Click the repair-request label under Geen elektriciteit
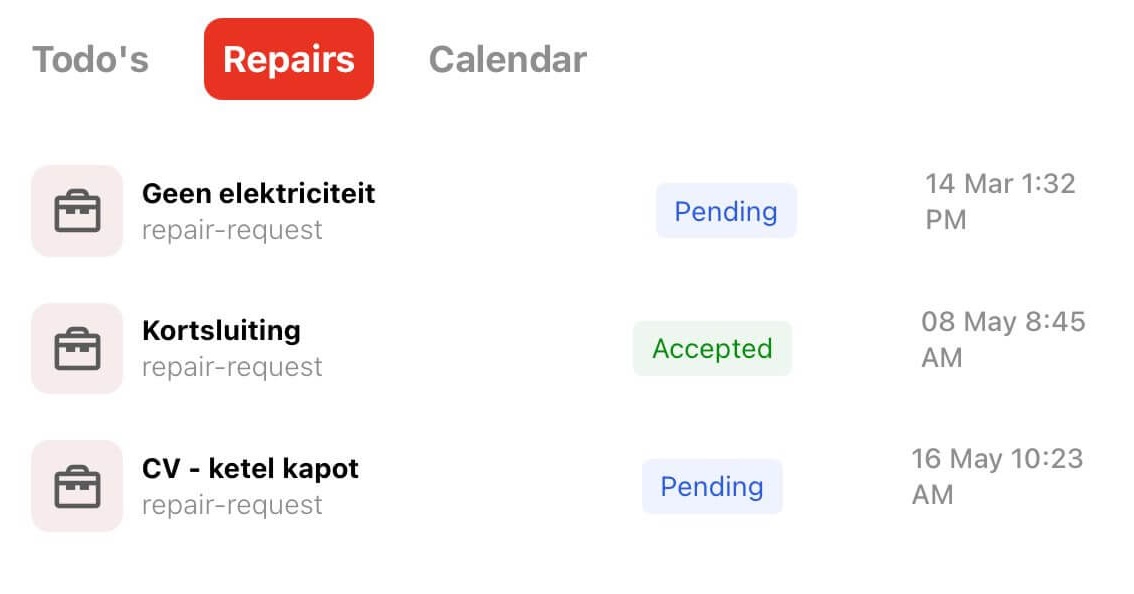Screen dimensions: 1134x594 coord(233,229)
